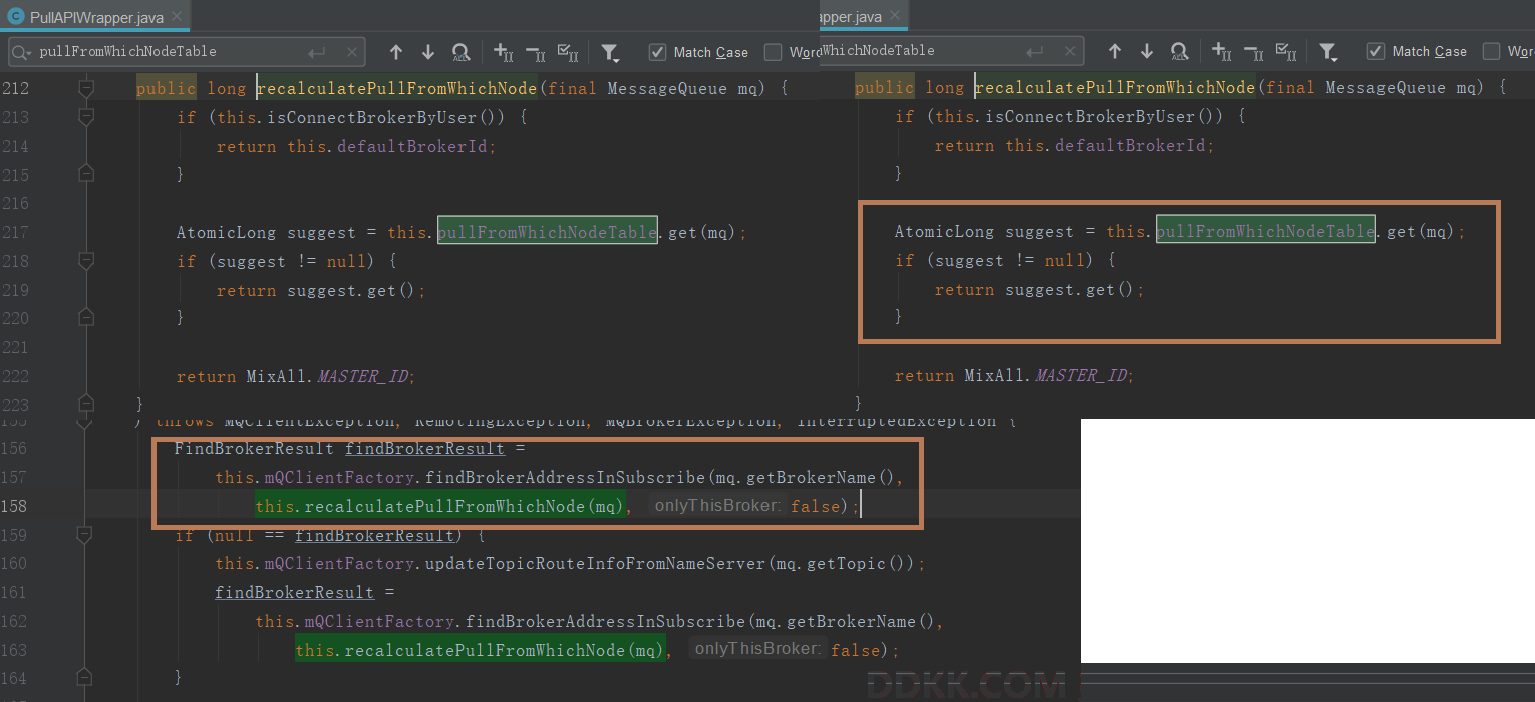Screen dimensions: 1535x702
Task: Collapse the if block at line 213
Action: pos(86,118)
